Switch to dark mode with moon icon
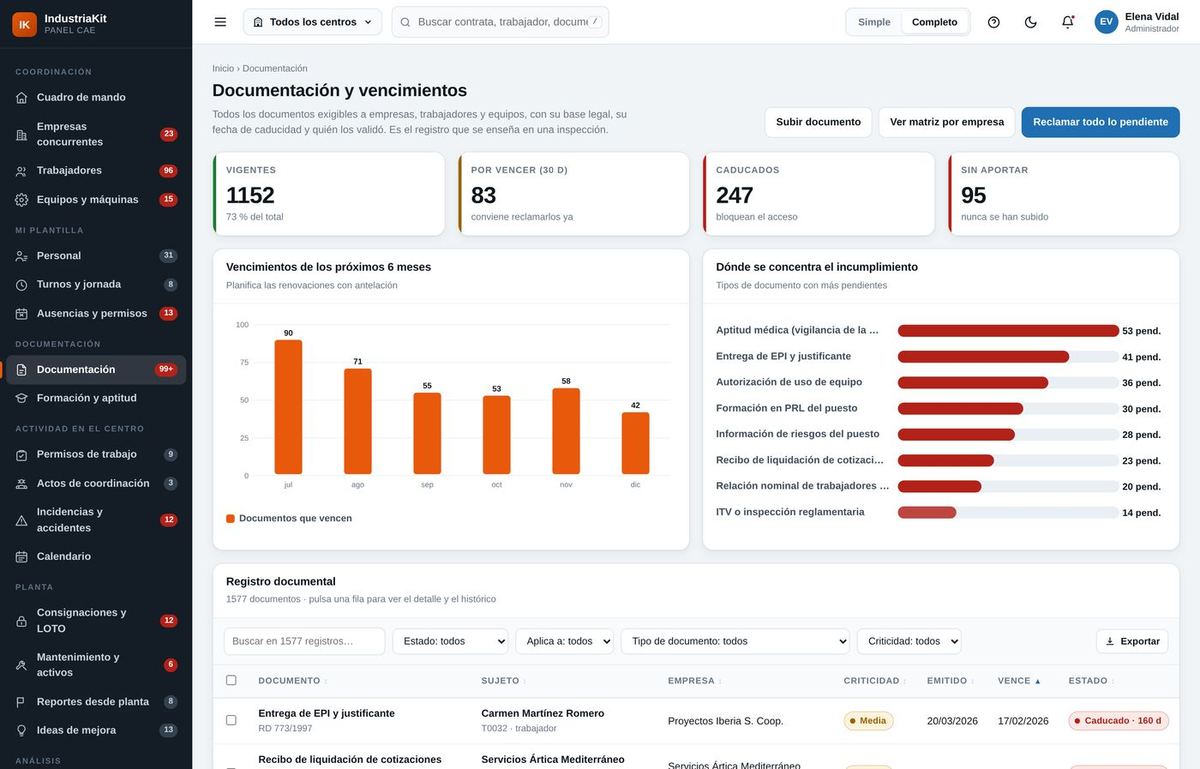 pyautogui.click(x=1031, y=22)
